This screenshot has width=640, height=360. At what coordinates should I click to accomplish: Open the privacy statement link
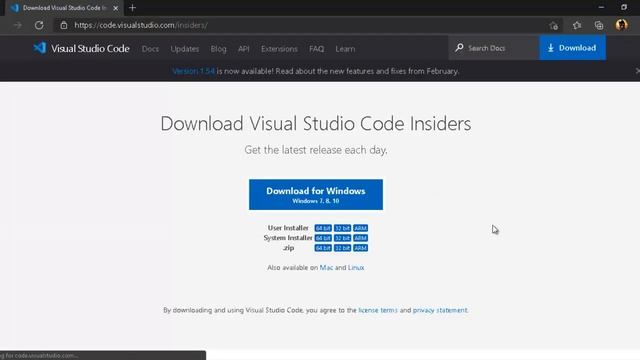tap(440, 310)
